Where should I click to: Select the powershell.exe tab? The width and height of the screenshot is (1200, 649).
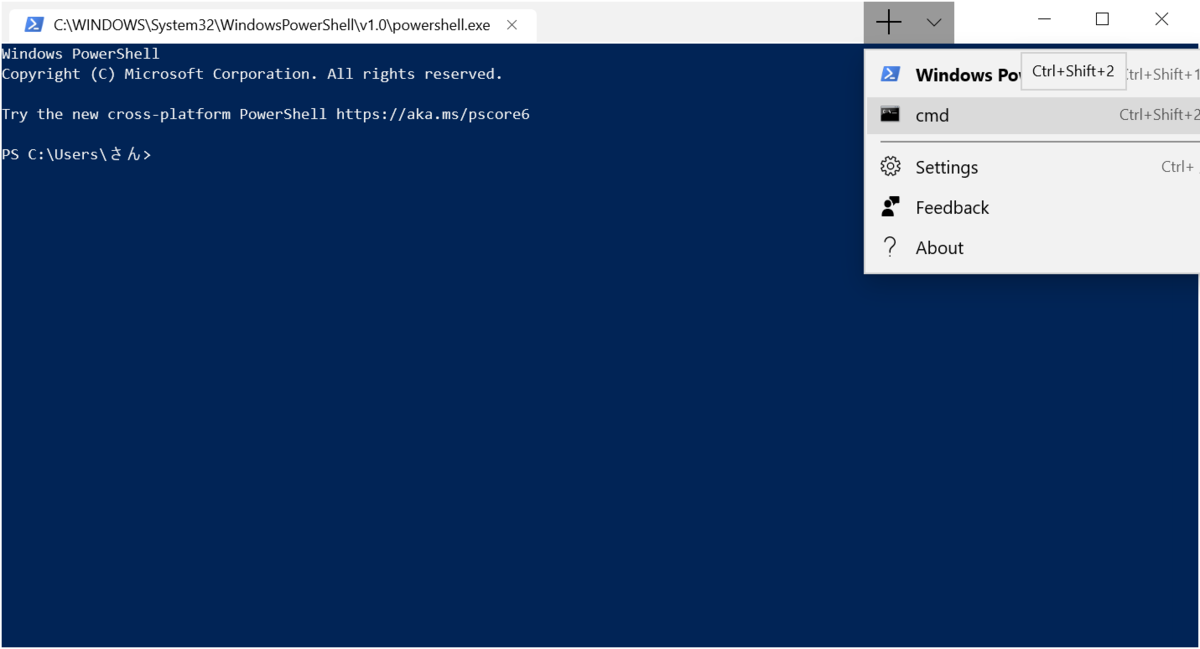coord(272,25)
